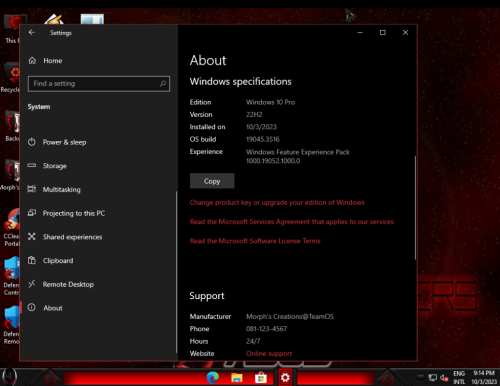The height and width of the screenshot is (386, 500).
Task: Click the volume icon in system tray
Action: 444,378
